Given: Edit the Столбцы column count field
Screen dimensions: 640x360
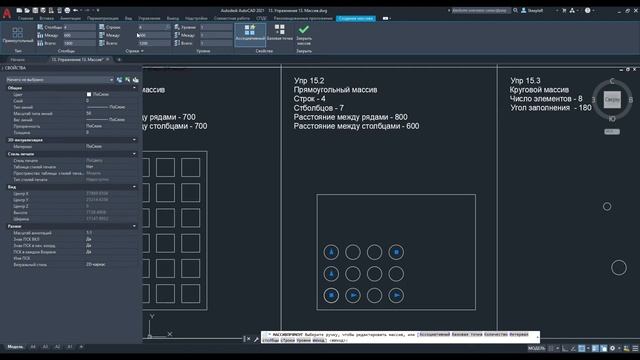Looking at the screenshot, I should (79, 27).
